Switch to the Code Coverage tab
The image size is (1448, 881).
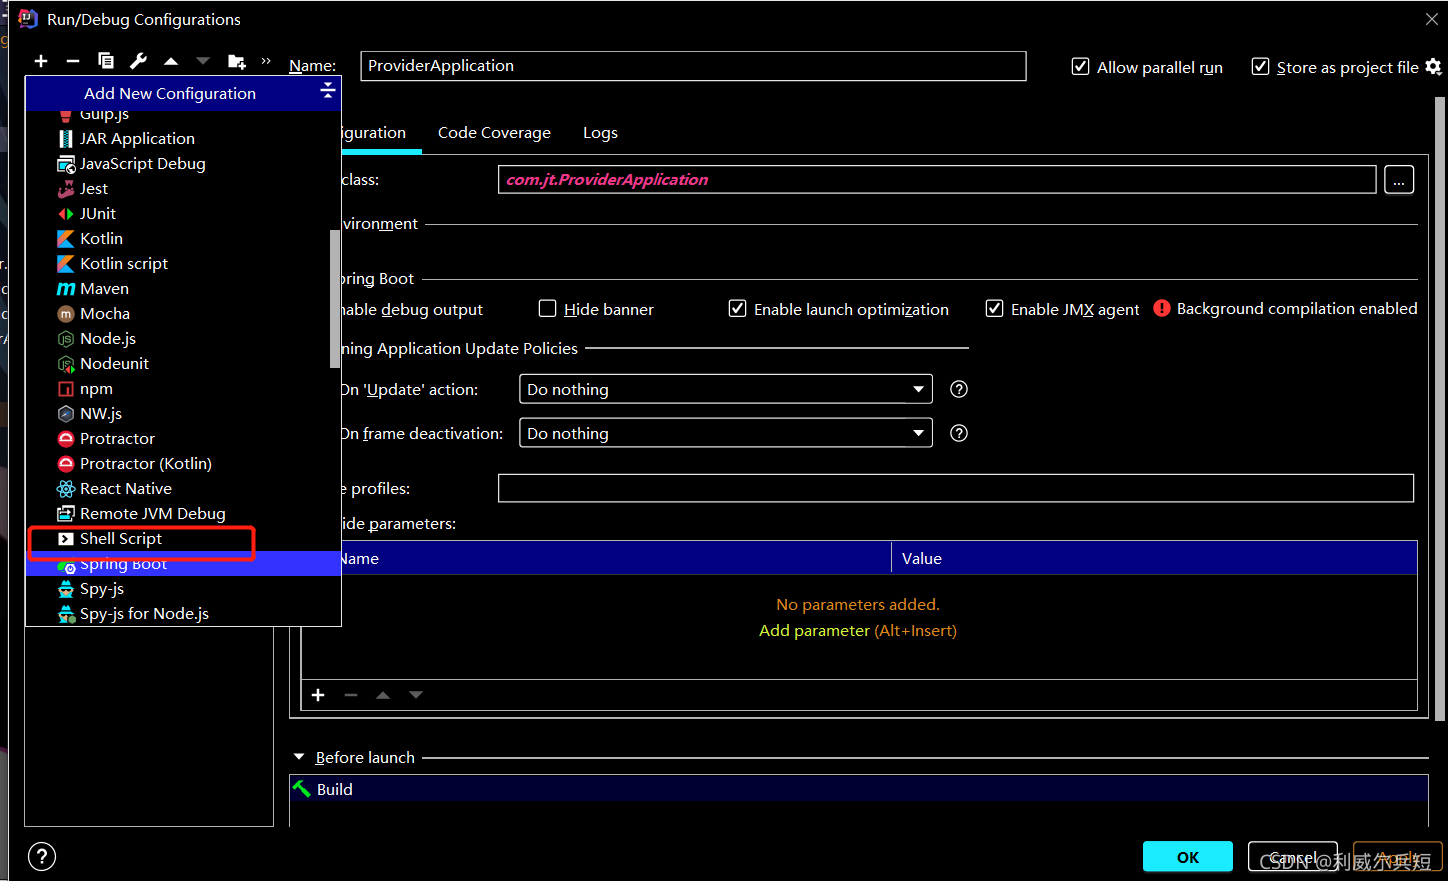coord(494,132)
